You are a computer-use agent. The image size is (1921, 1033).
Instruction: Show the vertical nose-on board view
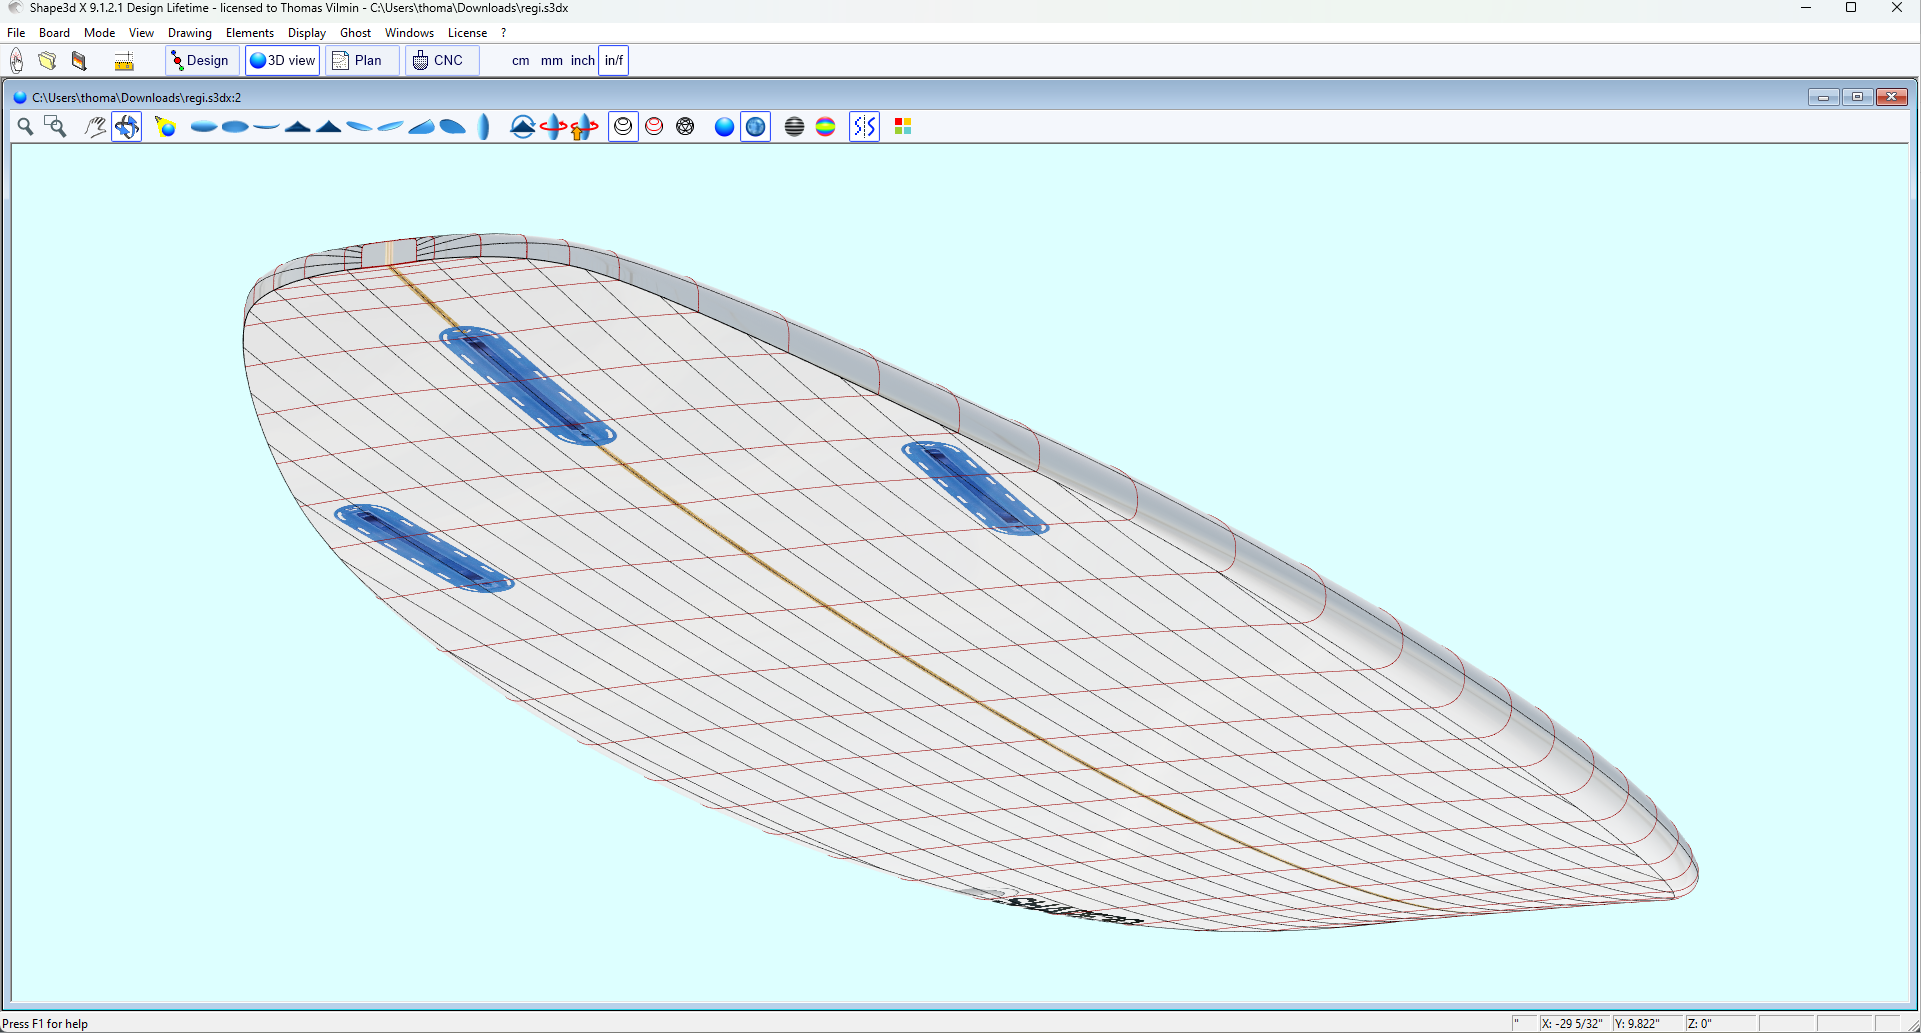pyautogui.click(x=484, y=126)
